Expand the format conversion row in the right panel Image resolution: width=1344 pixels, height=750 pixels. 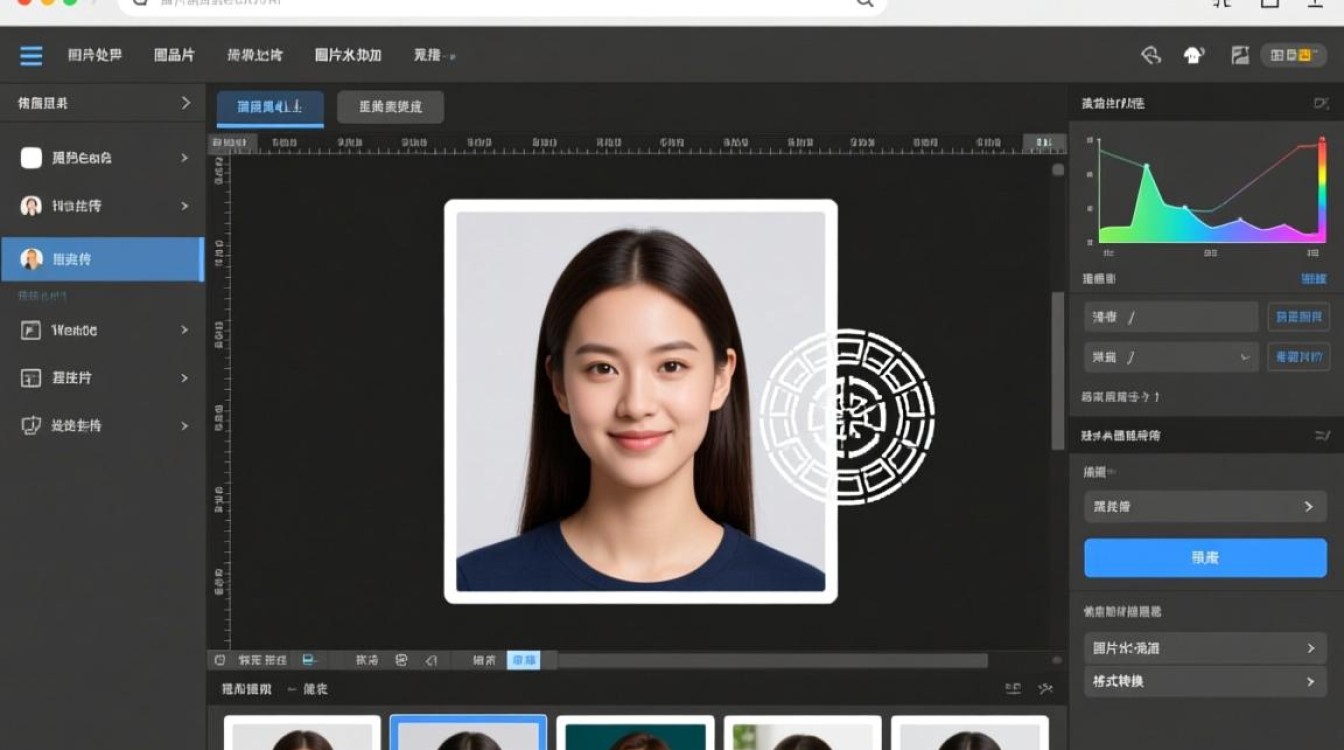click(1205, 682)
